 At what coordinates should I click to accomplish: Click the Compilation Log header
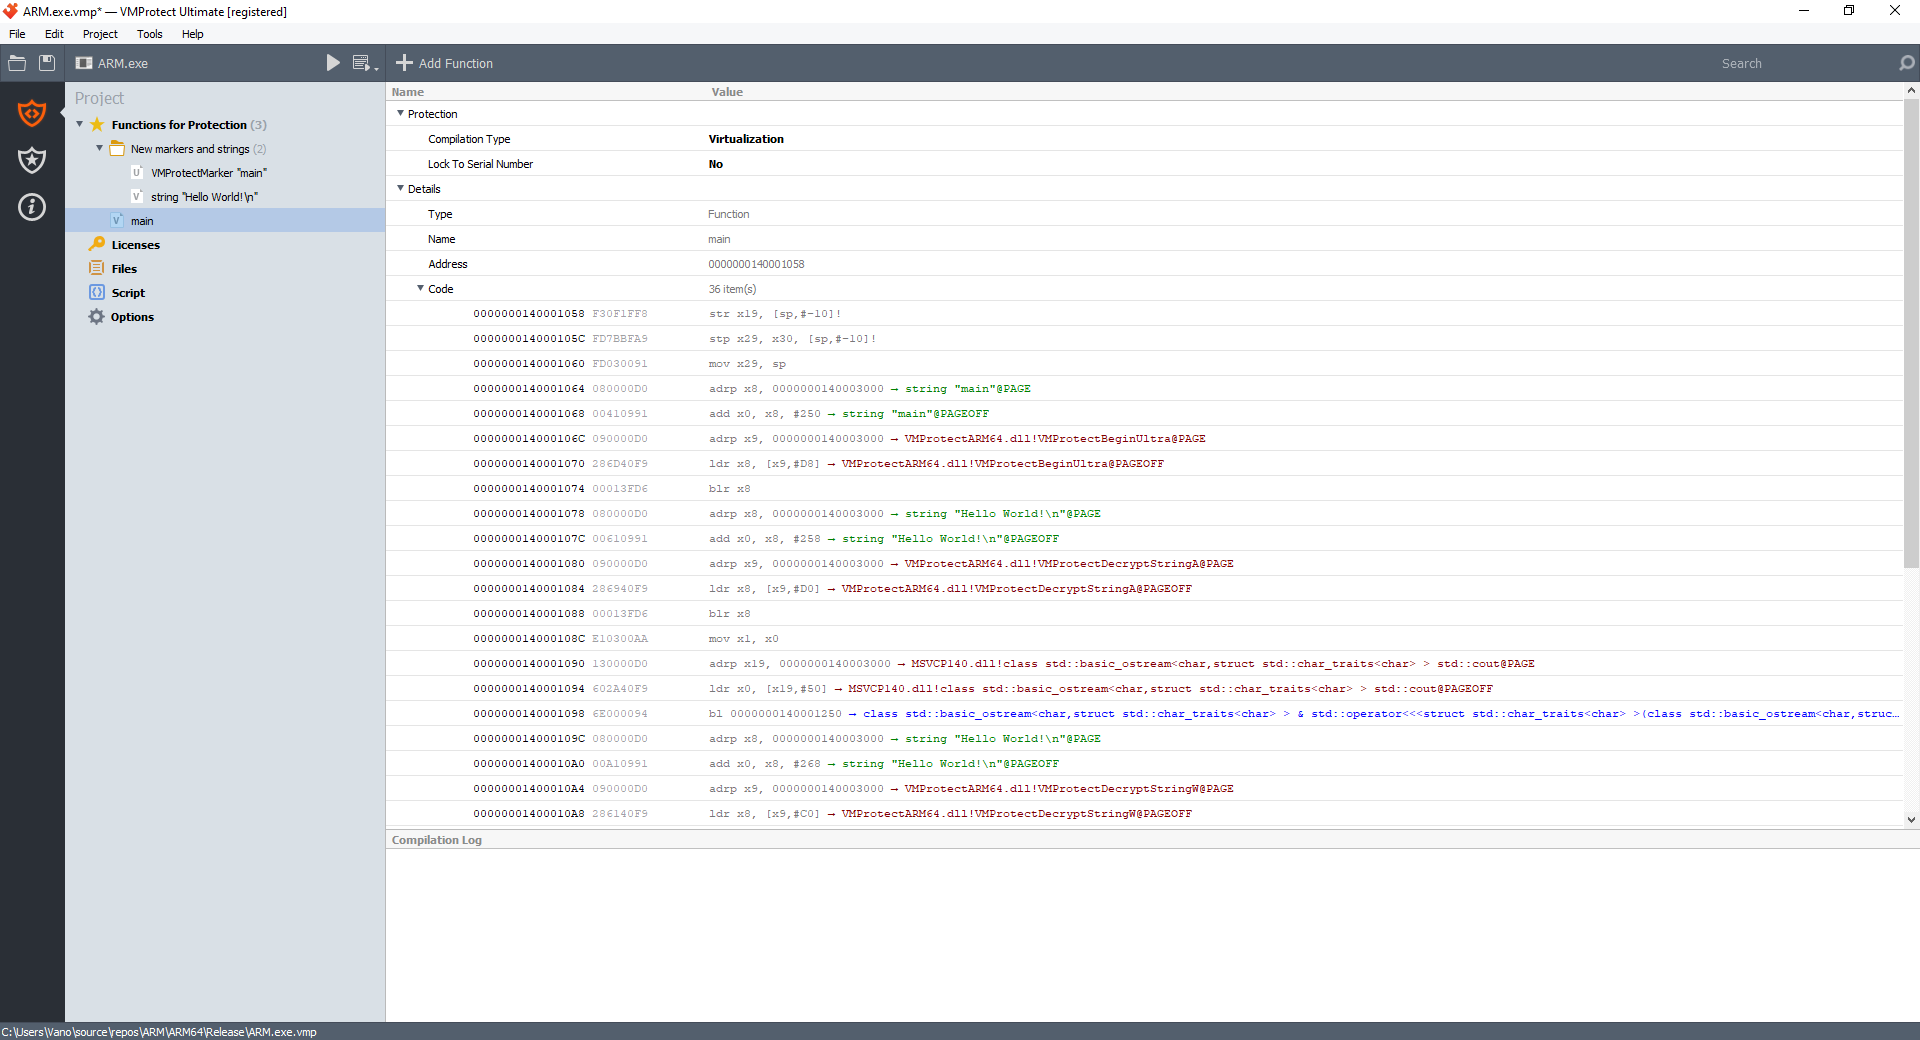[x=437, y=840]
